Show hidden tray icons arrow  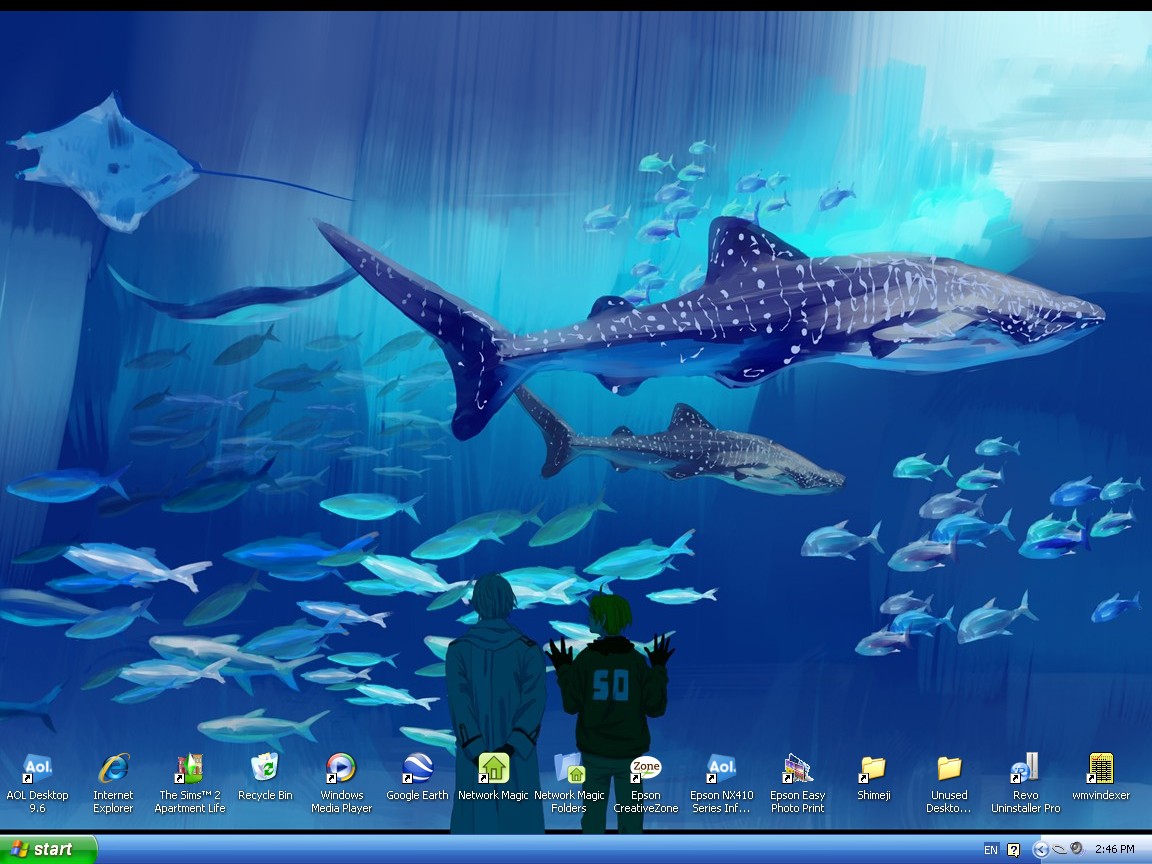1040,849
